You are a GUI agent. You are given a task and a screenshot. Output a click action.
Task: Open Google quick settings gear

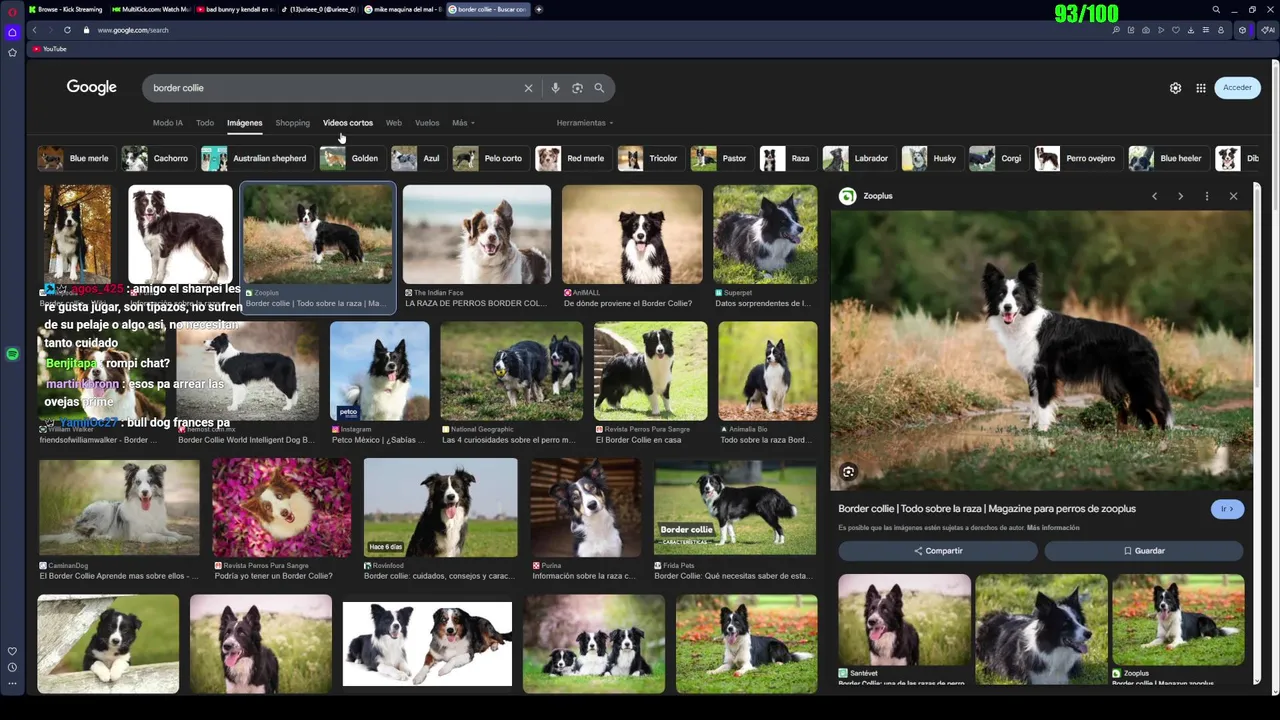coord(1175,88)
